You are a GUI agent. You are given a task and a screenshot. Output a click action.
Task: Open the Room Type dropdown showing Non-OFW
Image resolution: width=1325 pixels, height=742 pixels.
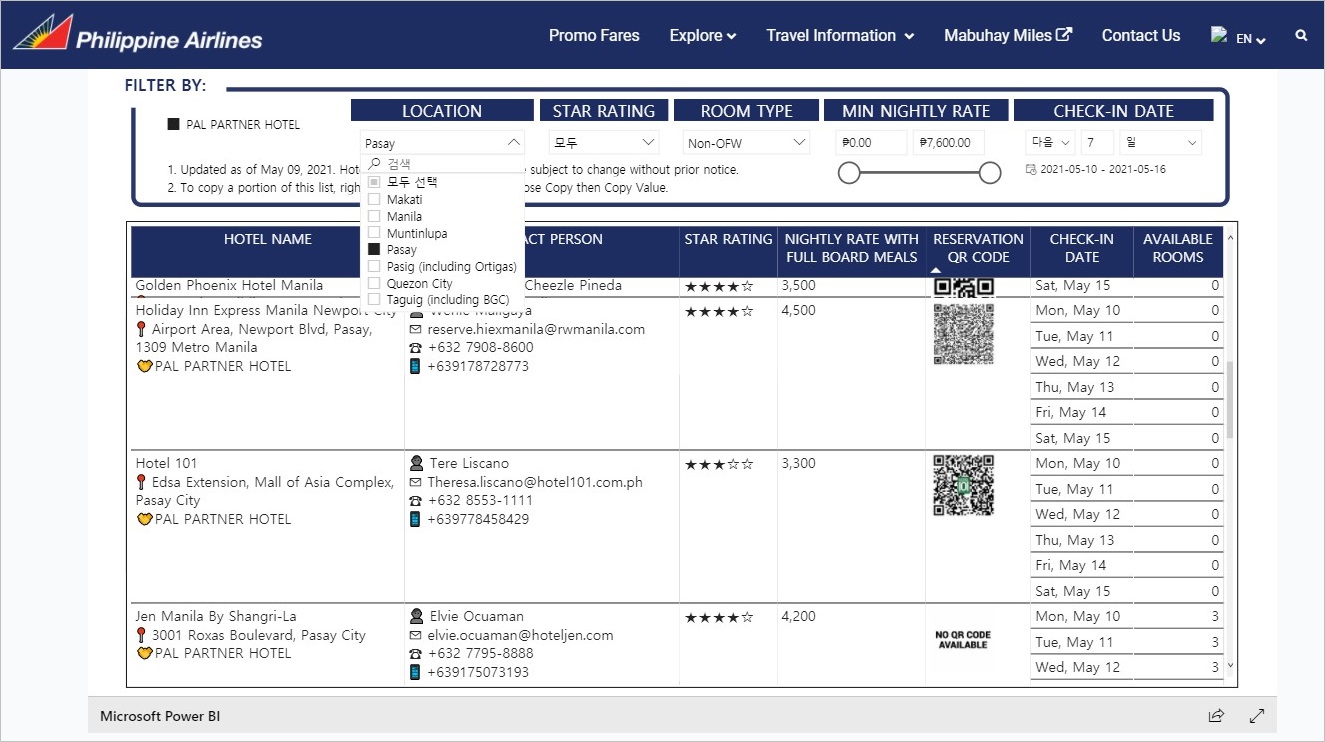pyautogui.click(x=746, y=143)
